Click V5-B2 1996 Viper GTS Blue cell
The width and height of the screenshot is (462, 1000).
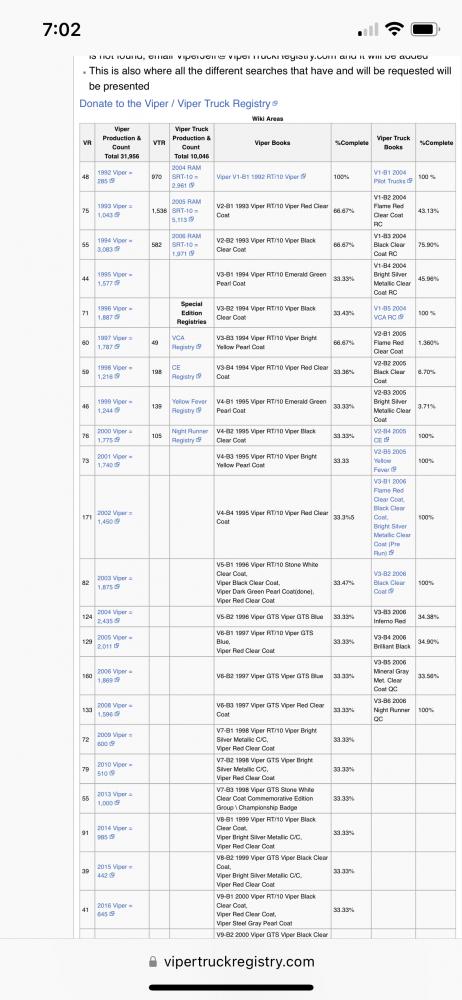click(x=272, y=617)
